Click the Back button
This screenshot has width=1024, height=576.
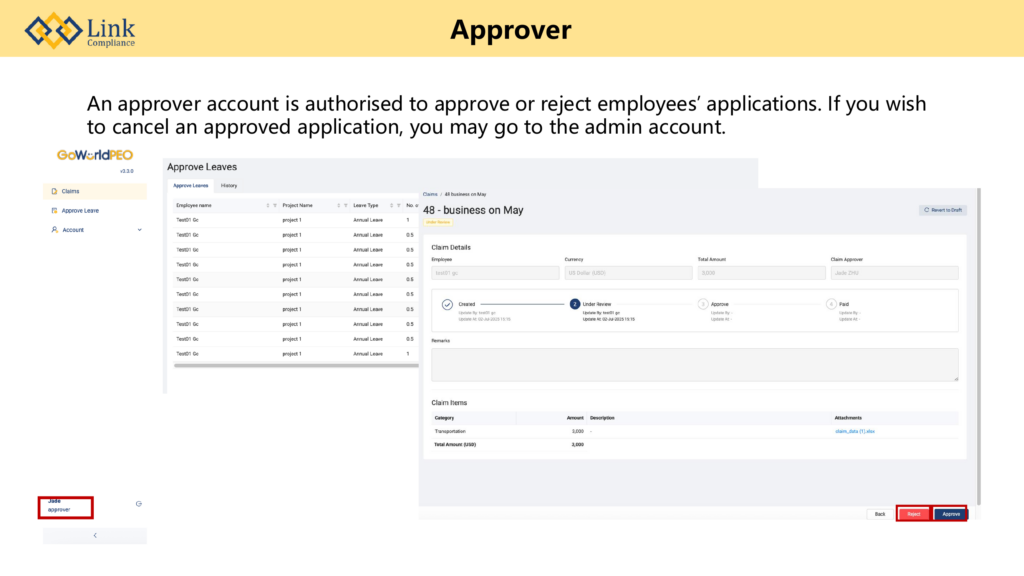(x=879, y=513)
